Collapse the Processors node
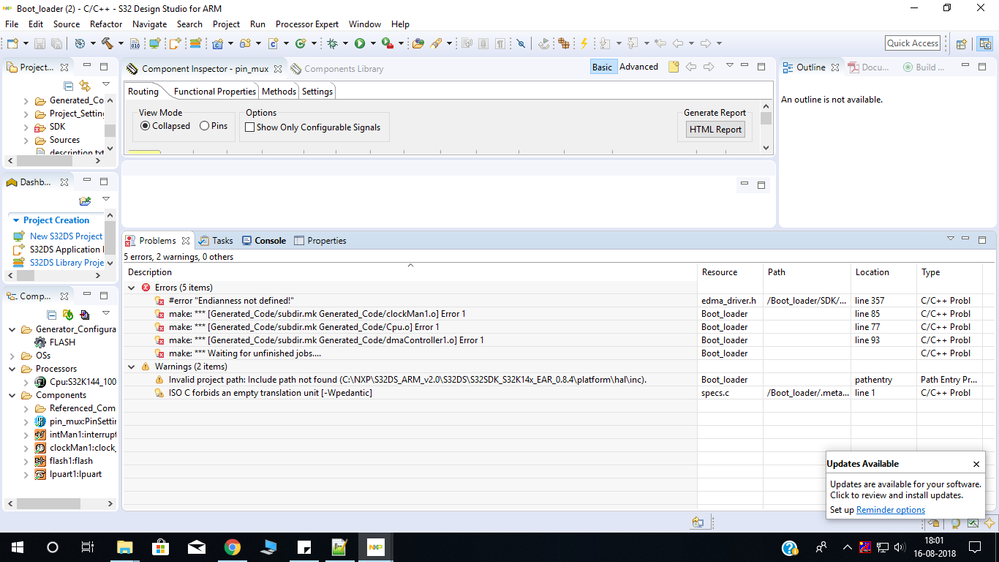The height and width of the screenshot is (562, 999). (x=12, y=369)
